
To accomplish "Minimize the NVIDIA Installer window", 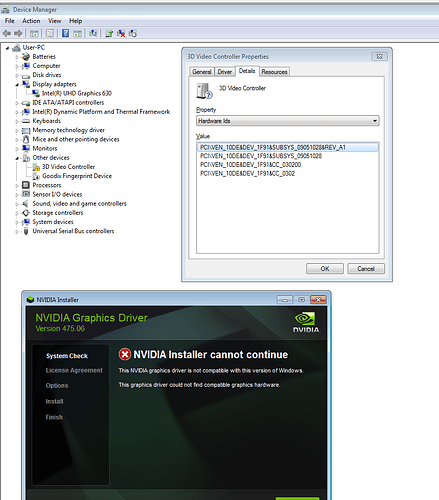I will click(285, 300).
